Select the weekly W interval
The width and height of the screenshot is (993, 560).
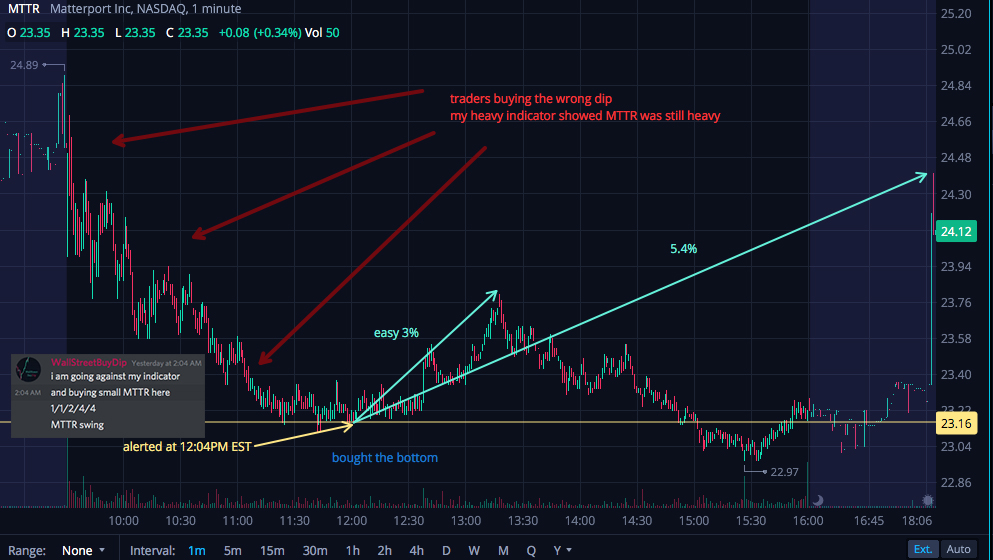pyautogui.click(x=474, y=550)
